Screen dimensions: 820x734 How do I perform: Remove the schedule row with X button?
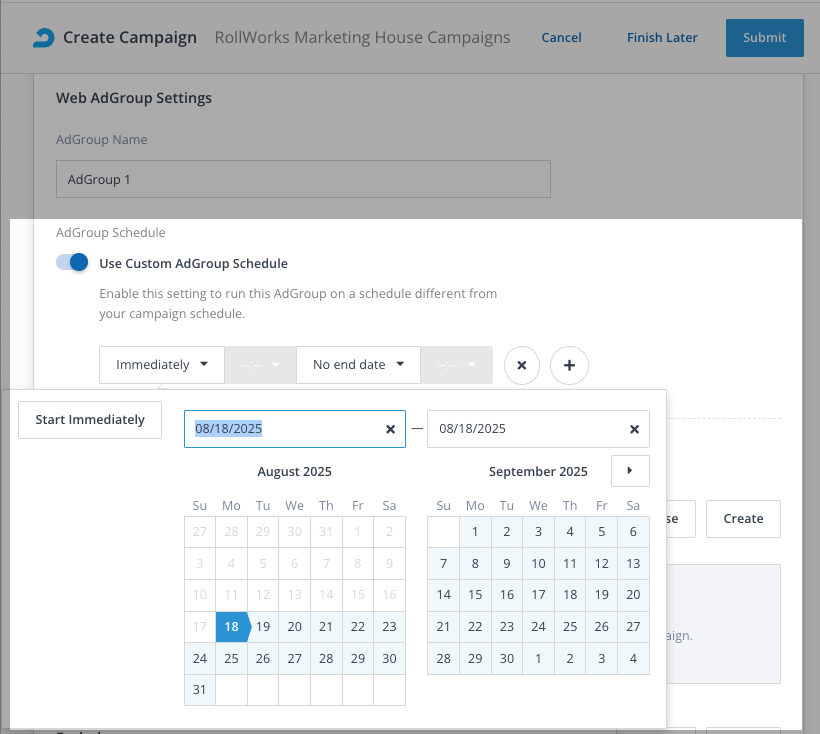pyautogui.click(x=521, y=365)
